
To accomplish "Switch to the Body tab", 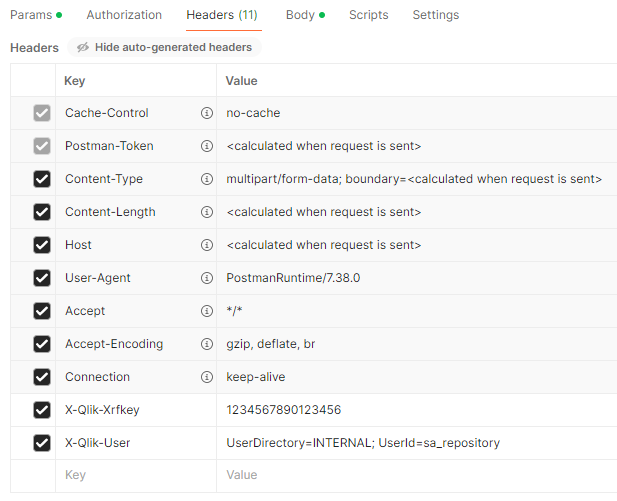I will pos(300,15).
